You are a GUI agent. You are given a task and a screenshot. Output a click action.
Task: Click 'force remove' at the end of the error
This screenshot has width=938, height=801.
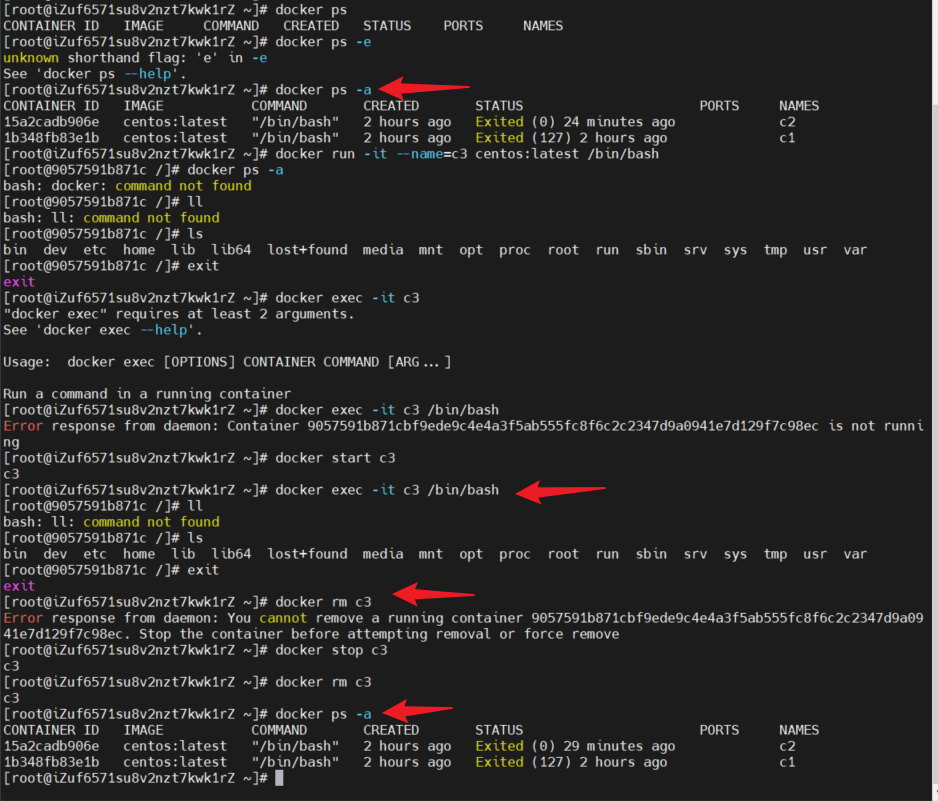pos(571,634)
